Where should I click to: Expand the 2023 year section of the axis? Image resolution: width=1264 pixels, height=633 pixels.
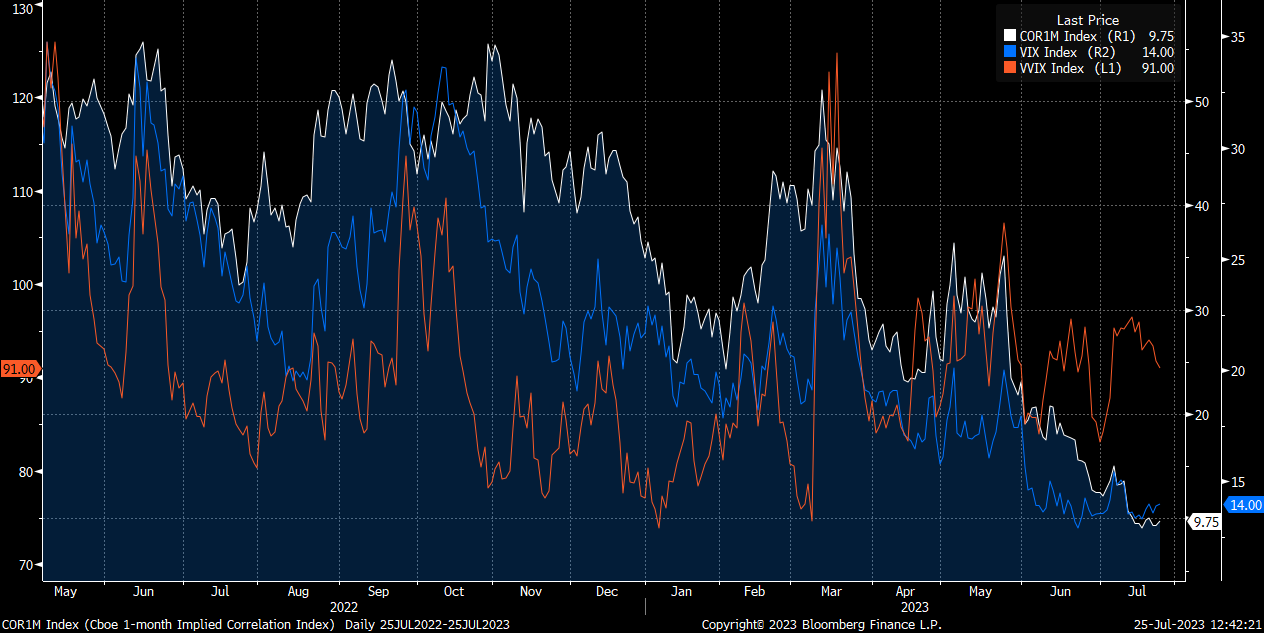tap(913, 607)
